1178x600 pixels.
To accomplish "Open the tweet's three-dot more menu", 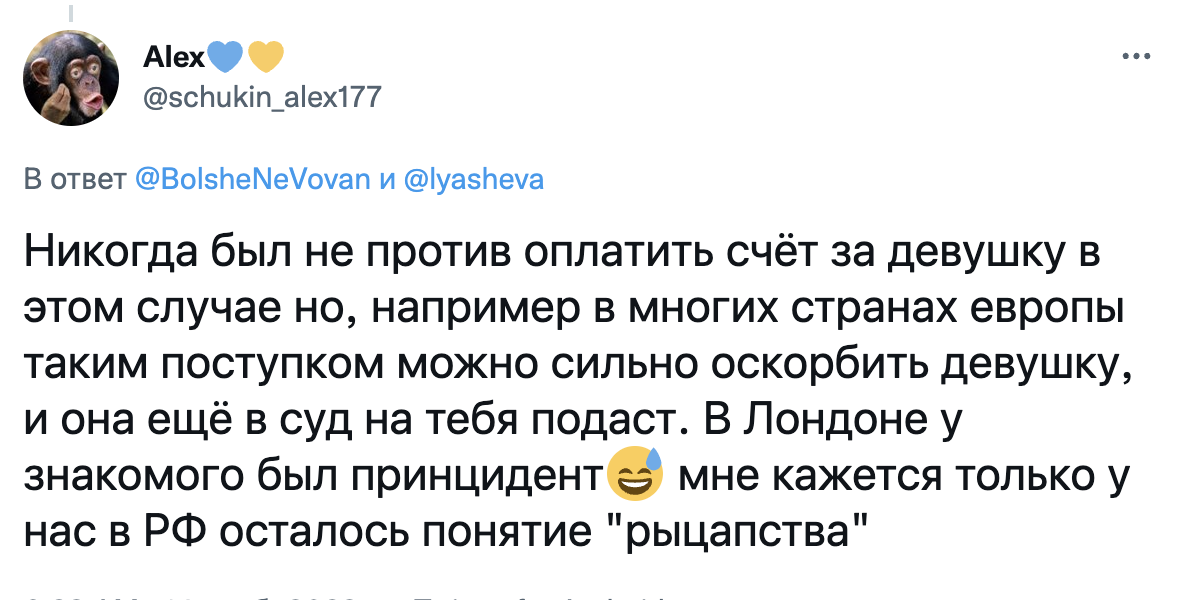I will (1137, 56).
